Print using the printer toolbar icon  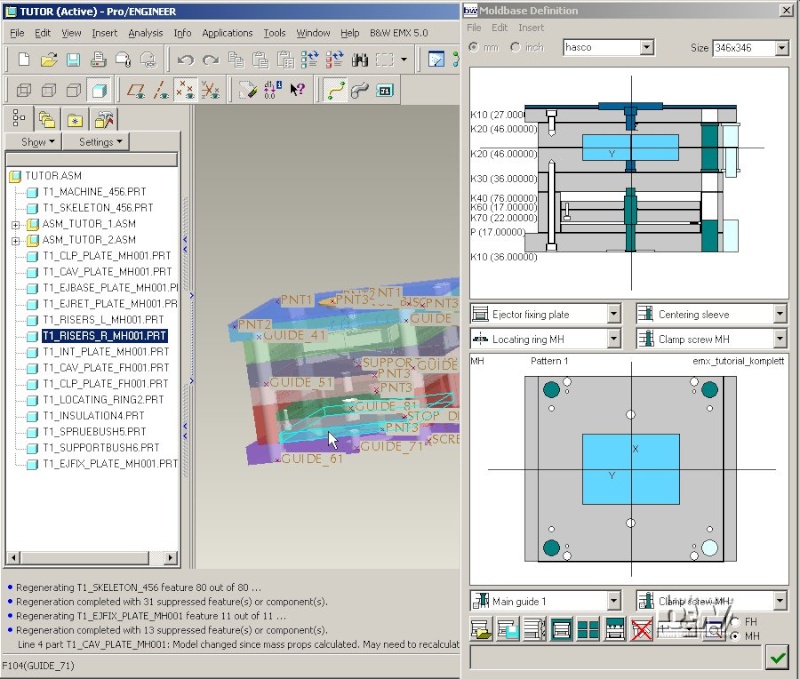pyautogui.click(x=98, y=60)
